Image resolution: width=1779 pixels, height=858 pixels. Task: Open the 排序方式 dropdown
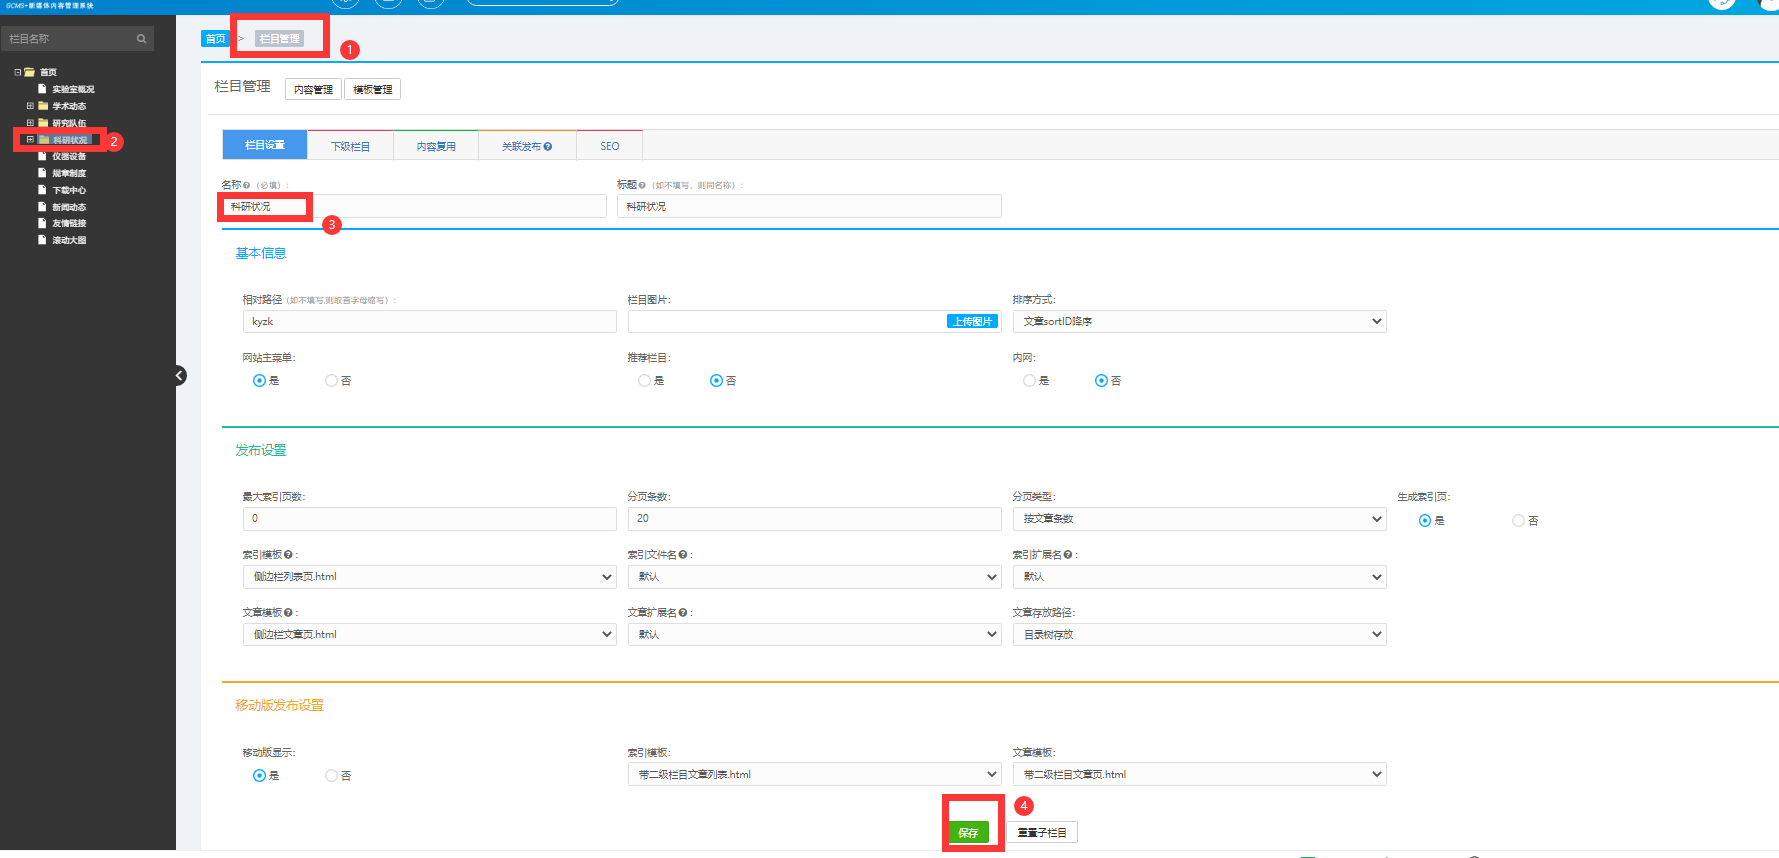click(x=1199, y=322)
